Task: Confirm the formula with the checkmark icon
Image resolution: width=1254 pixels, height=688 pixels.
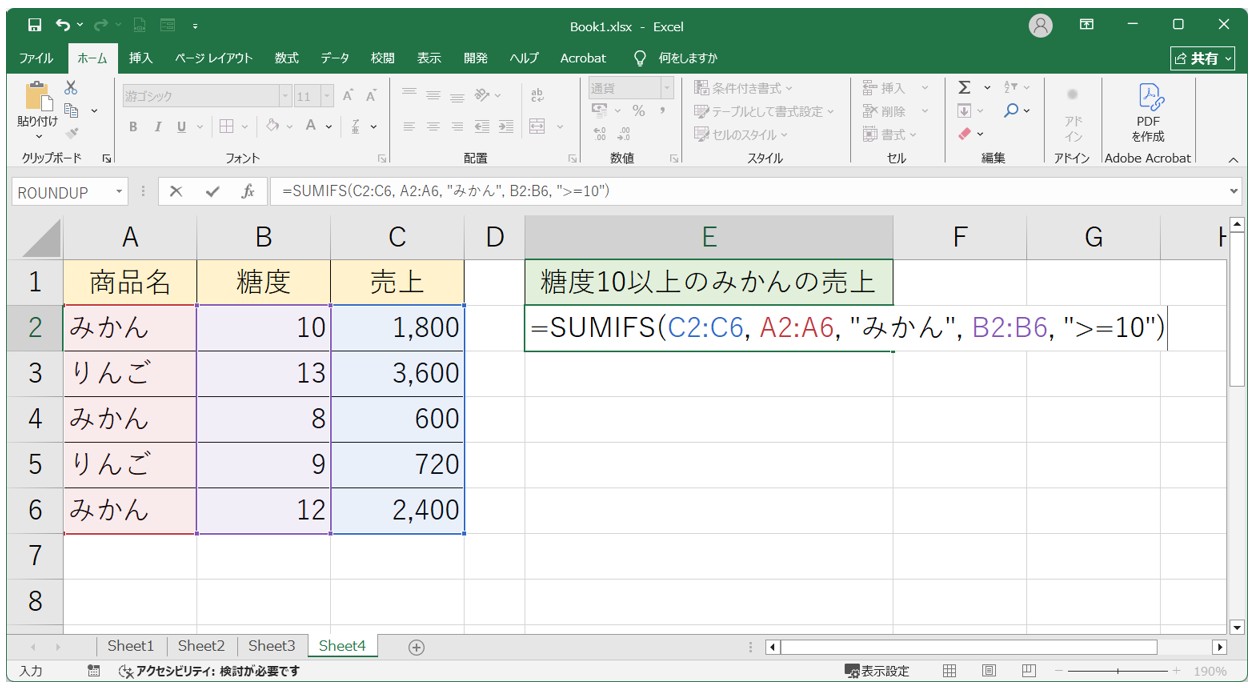Action: 211,192
